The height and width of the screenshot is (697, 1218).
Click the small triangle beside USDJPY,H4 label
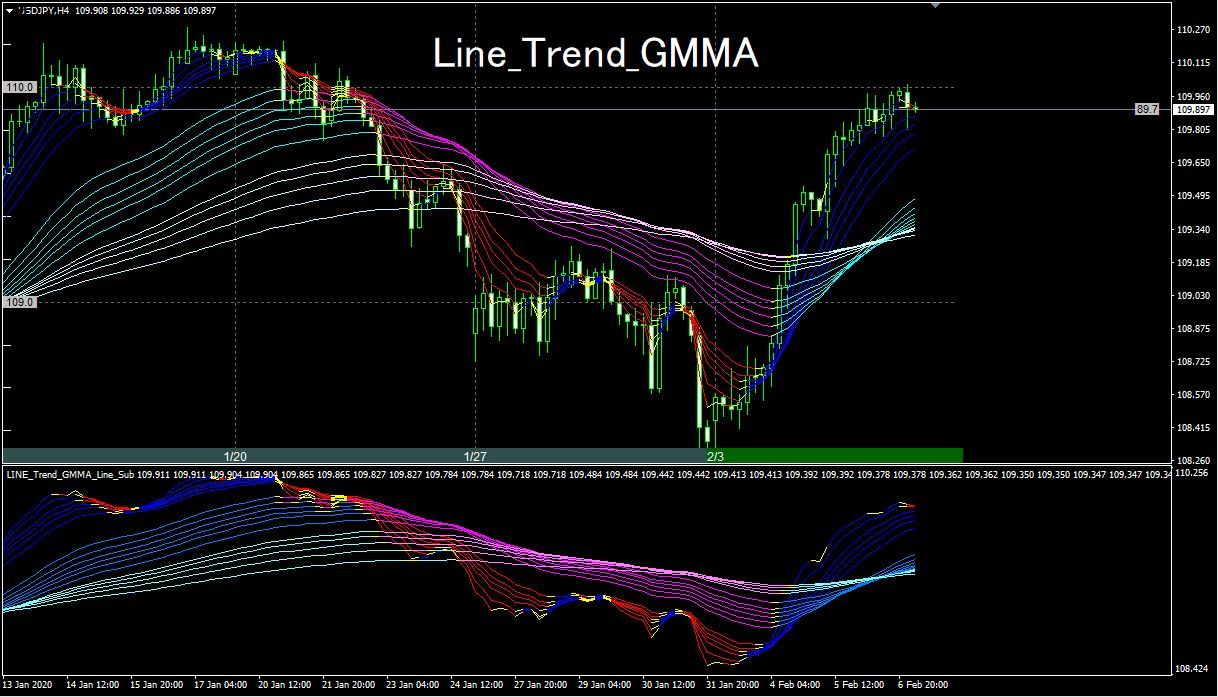(8, 9)
